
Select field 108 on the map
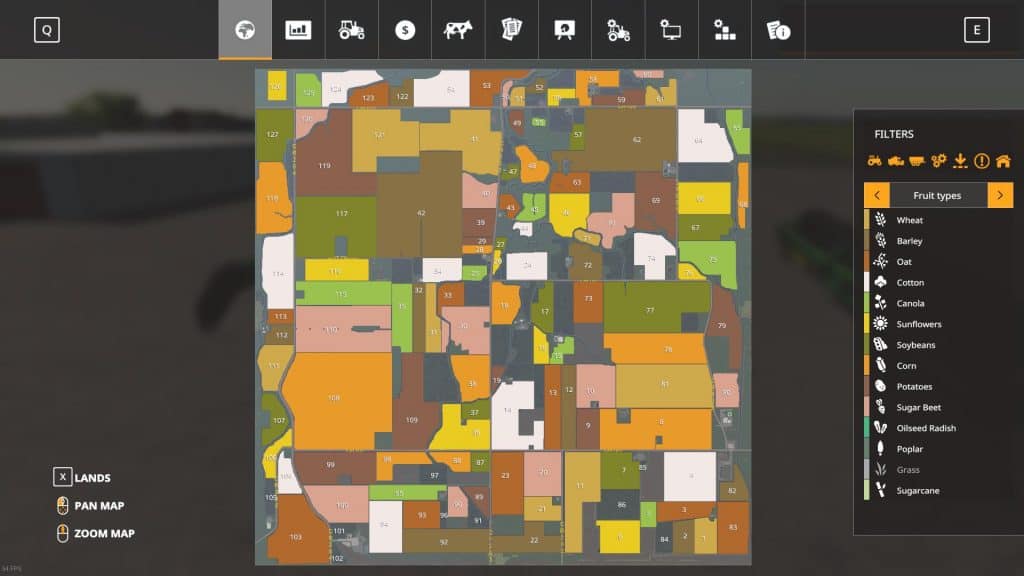point(334,398)
